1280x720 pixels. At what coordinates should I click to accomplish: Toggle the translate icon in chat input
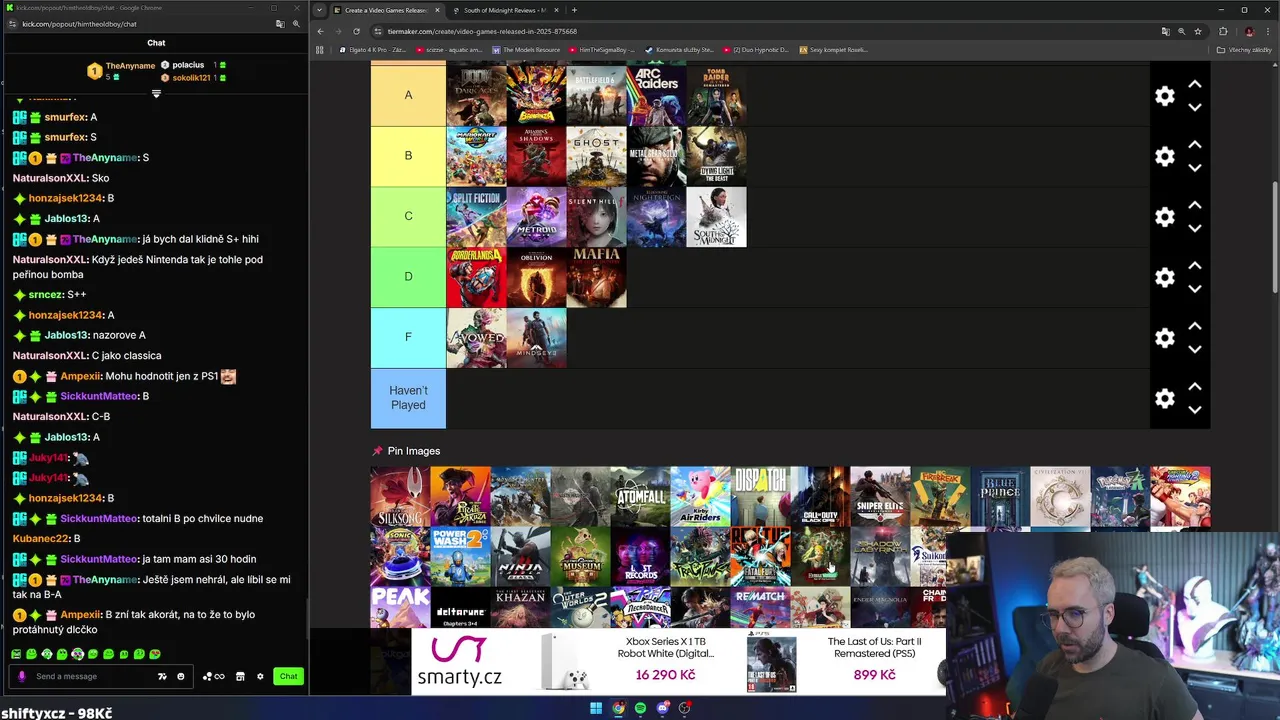[162, 676]
